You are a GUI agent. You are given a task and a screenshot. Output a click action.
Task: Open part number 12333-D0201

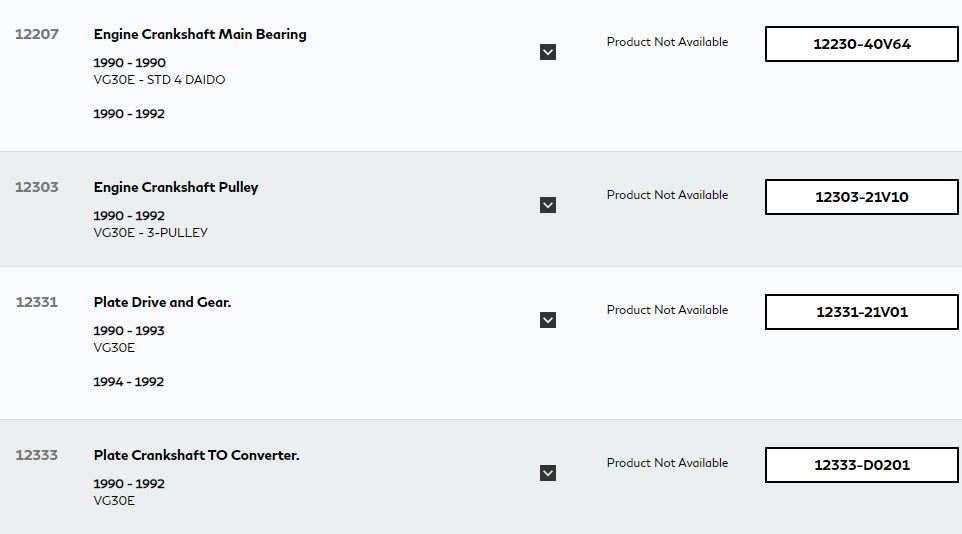pyautogui.click(x=861, y=465)
